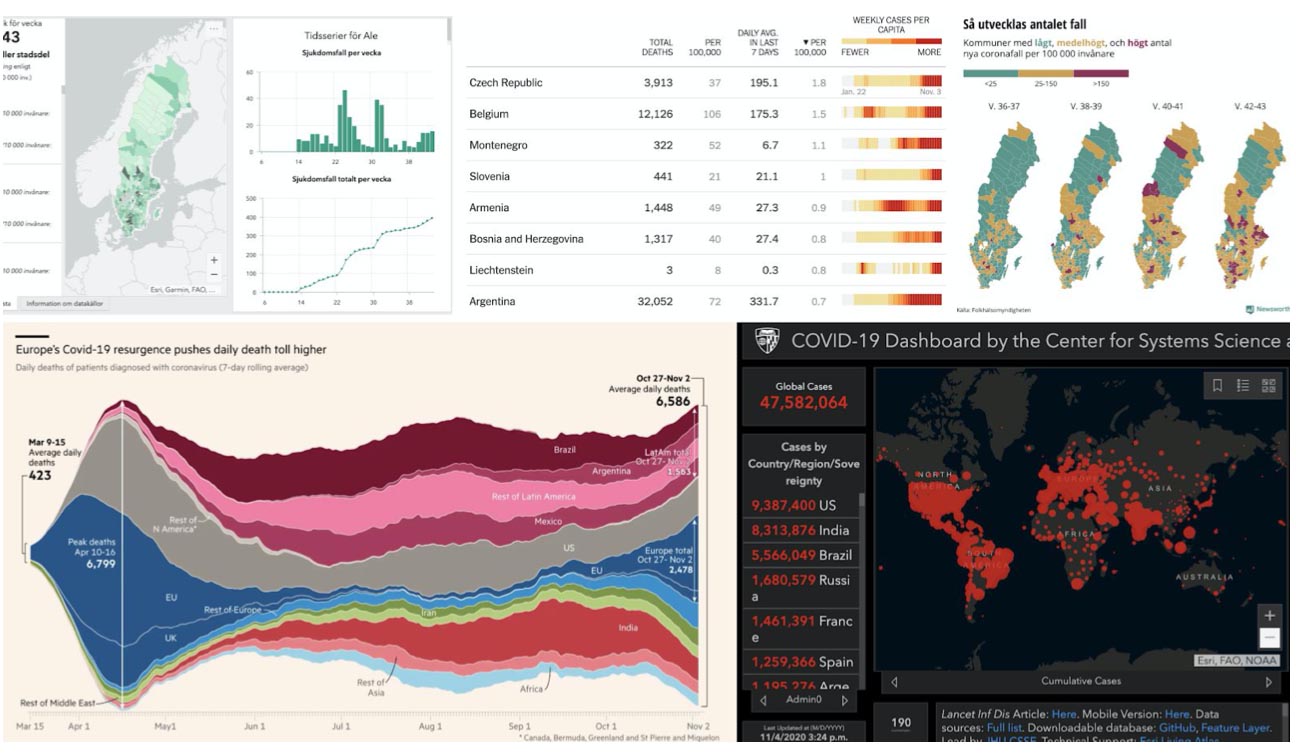The image size is (1296, 754).
Task: Select the Admin0 tab label
Action: point(804,701)
